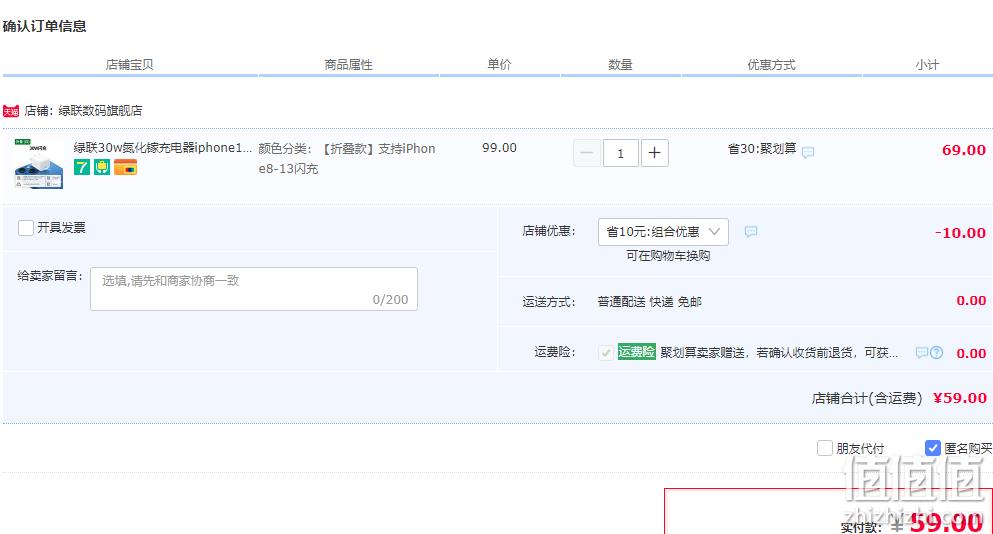Click the subtotal 69.00
Image resolution: width=993 pixels, height=534 pixels.
964,150
